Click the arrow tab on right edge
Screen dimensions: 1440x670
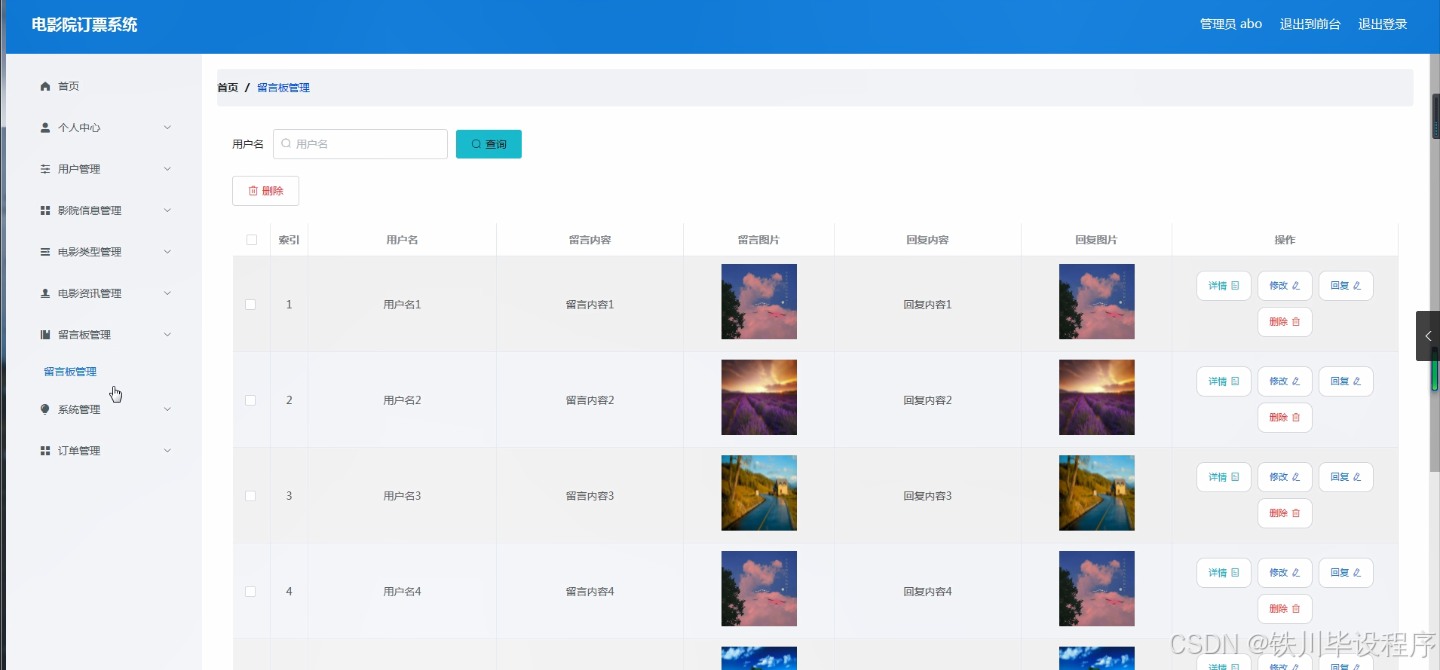pyautogui.click(x=1428, y=336)
